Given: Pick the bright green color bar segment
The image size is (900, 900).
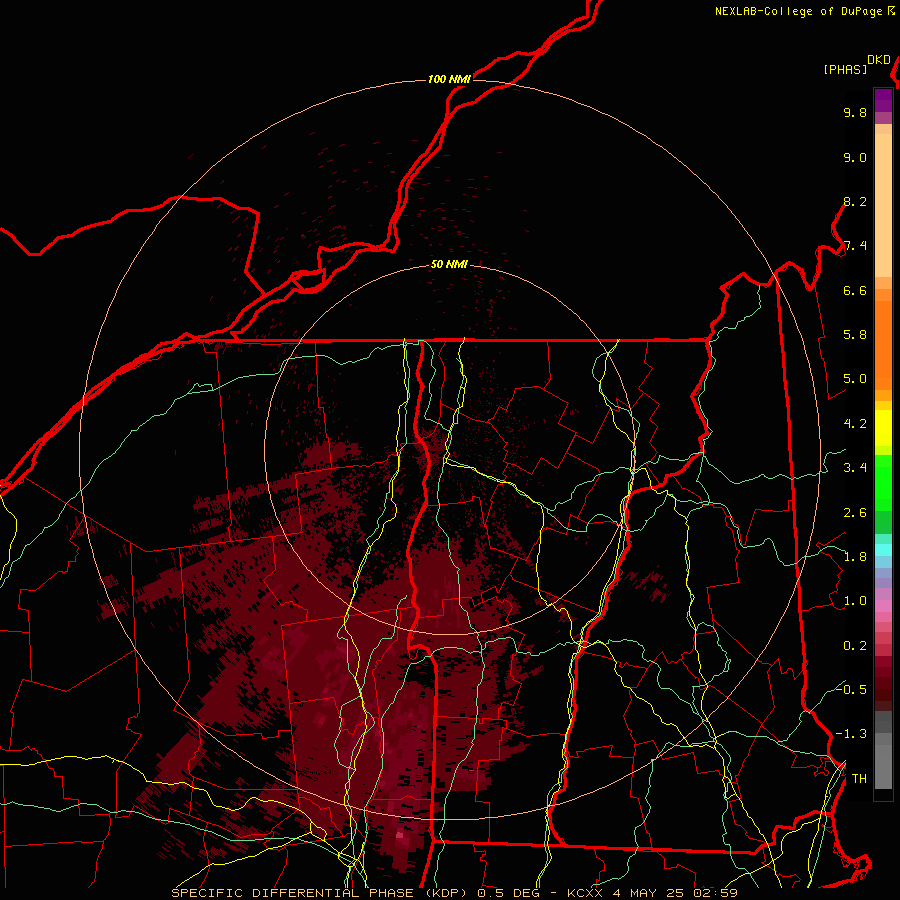Looking at the screenshot, I should 883,483.
